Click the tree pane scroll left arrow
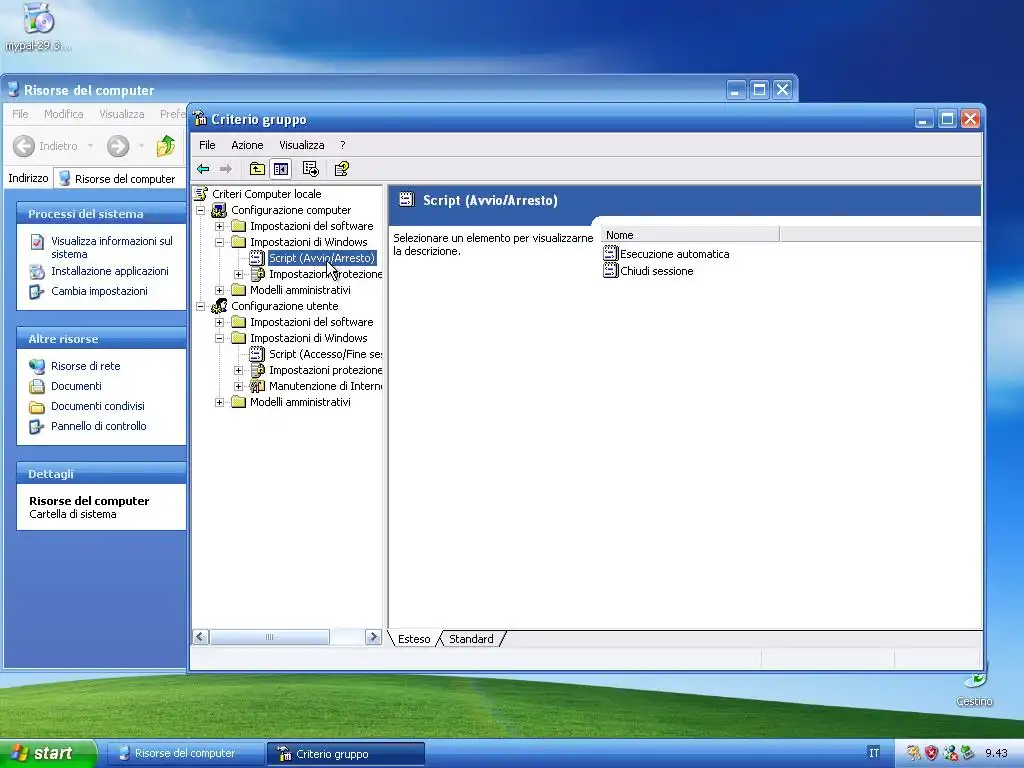The width and height of the screenshot is (1024, 768). point(201,637)
